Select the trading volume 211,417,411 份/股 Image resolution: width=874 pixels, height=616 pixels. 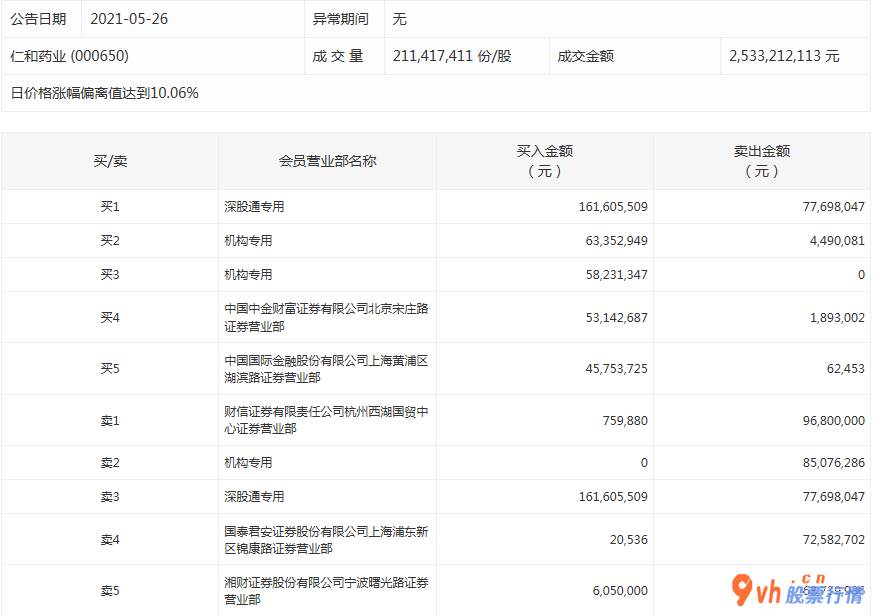click(452, 56)
